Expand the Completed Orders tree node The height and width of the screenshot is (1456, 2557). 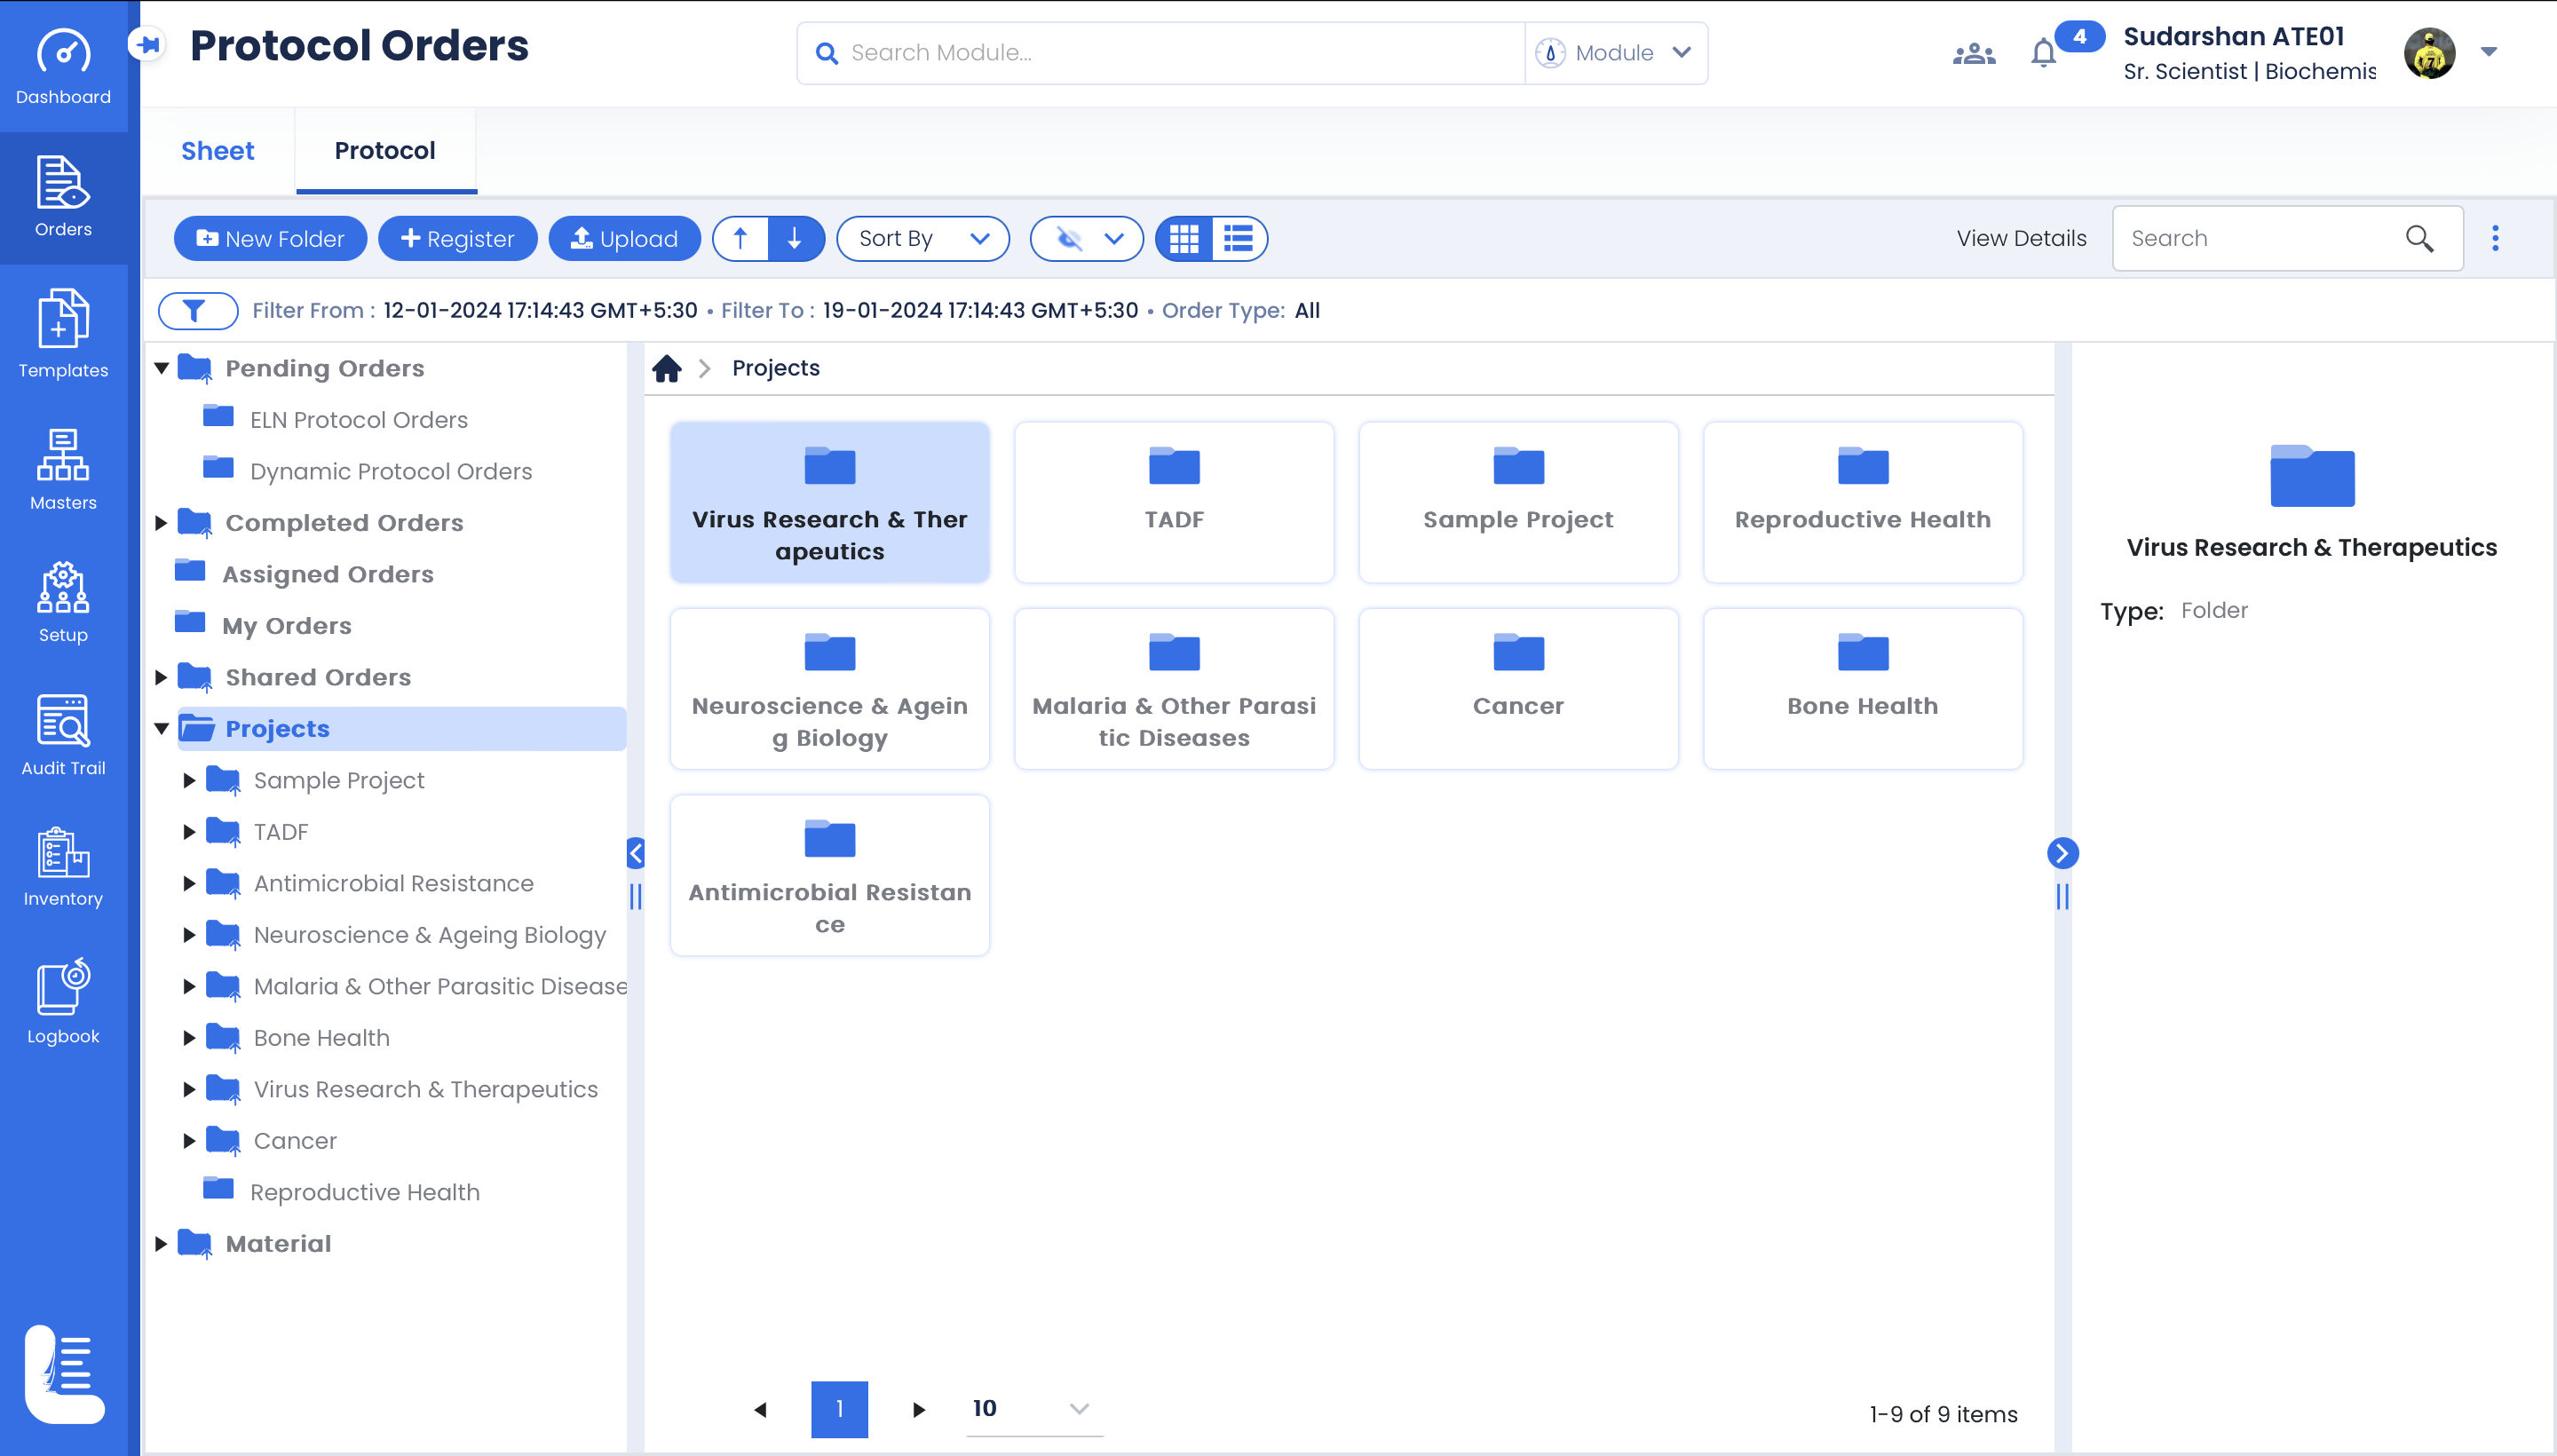[161, 523]
